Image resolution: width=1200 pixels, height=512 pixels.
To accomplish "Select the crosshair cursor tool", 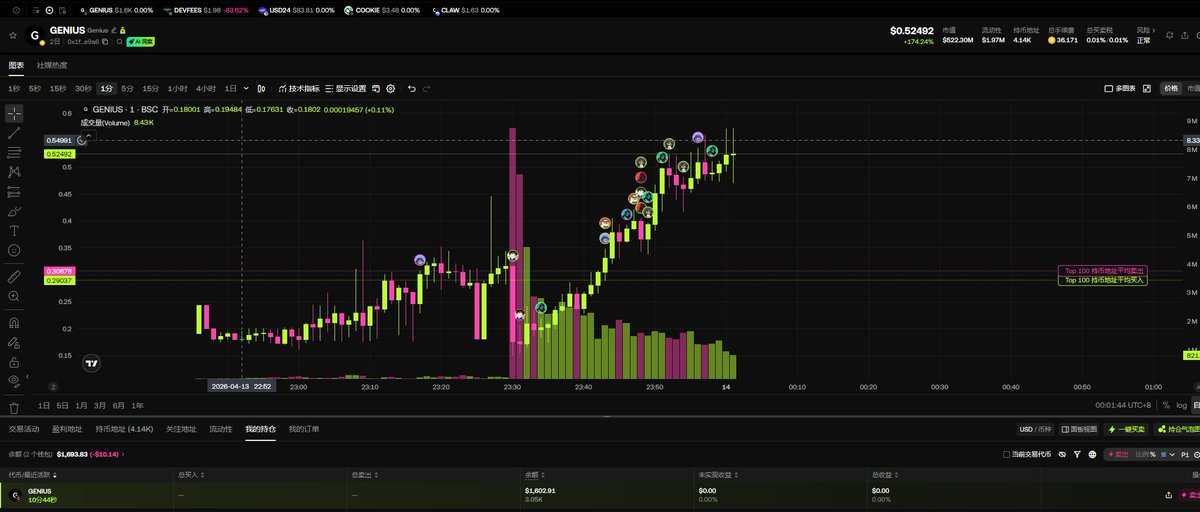I will [14, 113].
